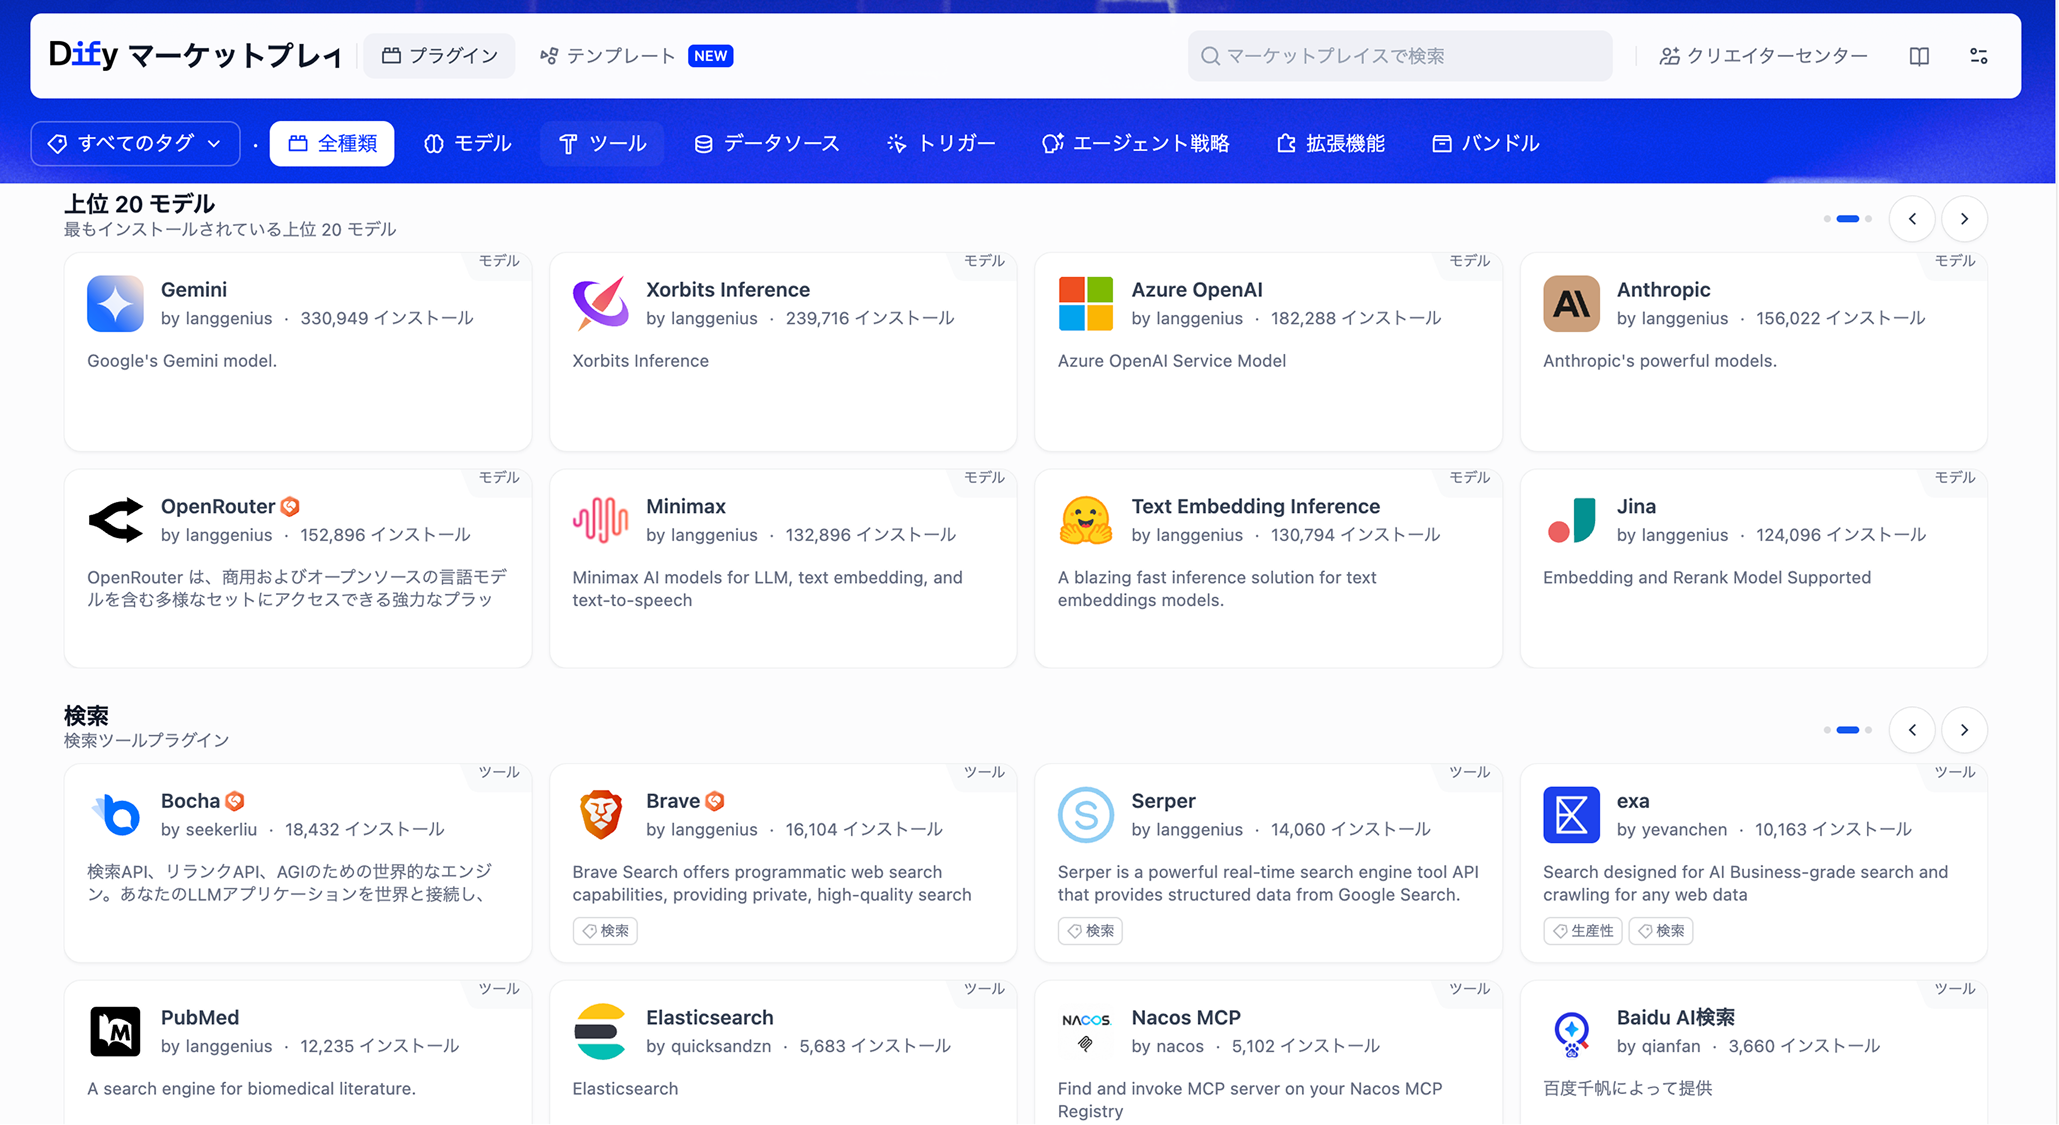Click the Text Embedding Inference emoji icon
This screenshot has width=2059, height=1125.
point(1086,520)
